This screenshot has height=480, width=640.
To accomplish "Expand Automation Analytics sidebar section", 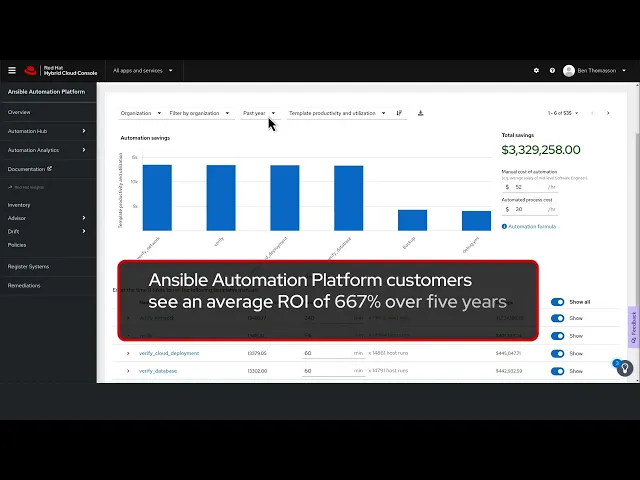I will click(x=48, y=150).
